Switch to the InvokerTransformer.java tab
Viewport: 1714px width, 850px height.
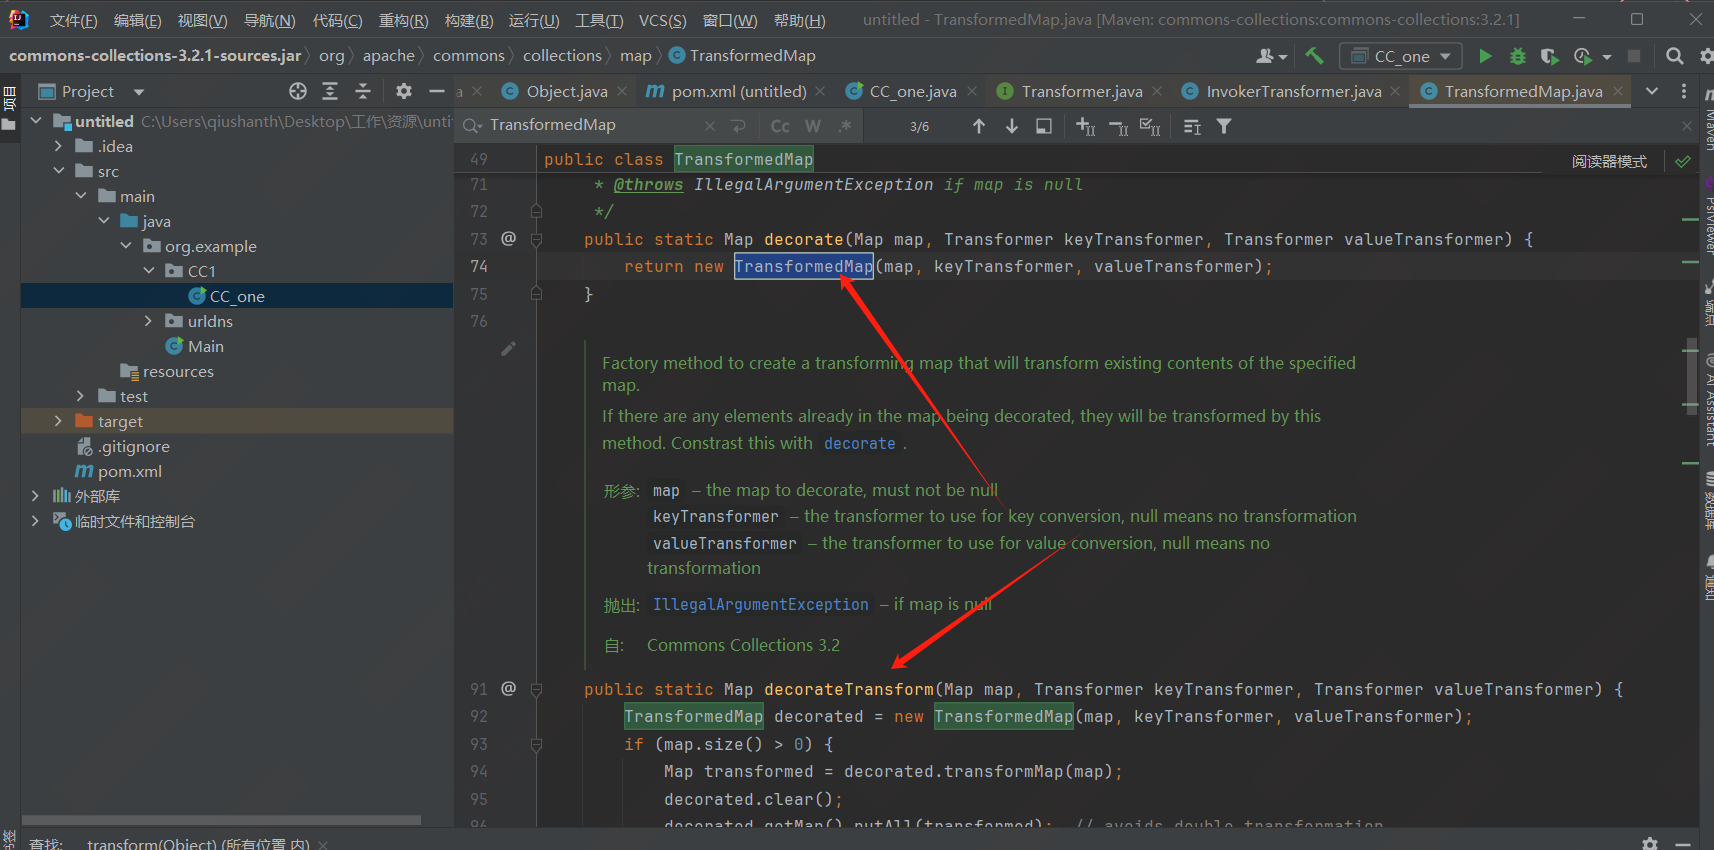pos(1293,91)
